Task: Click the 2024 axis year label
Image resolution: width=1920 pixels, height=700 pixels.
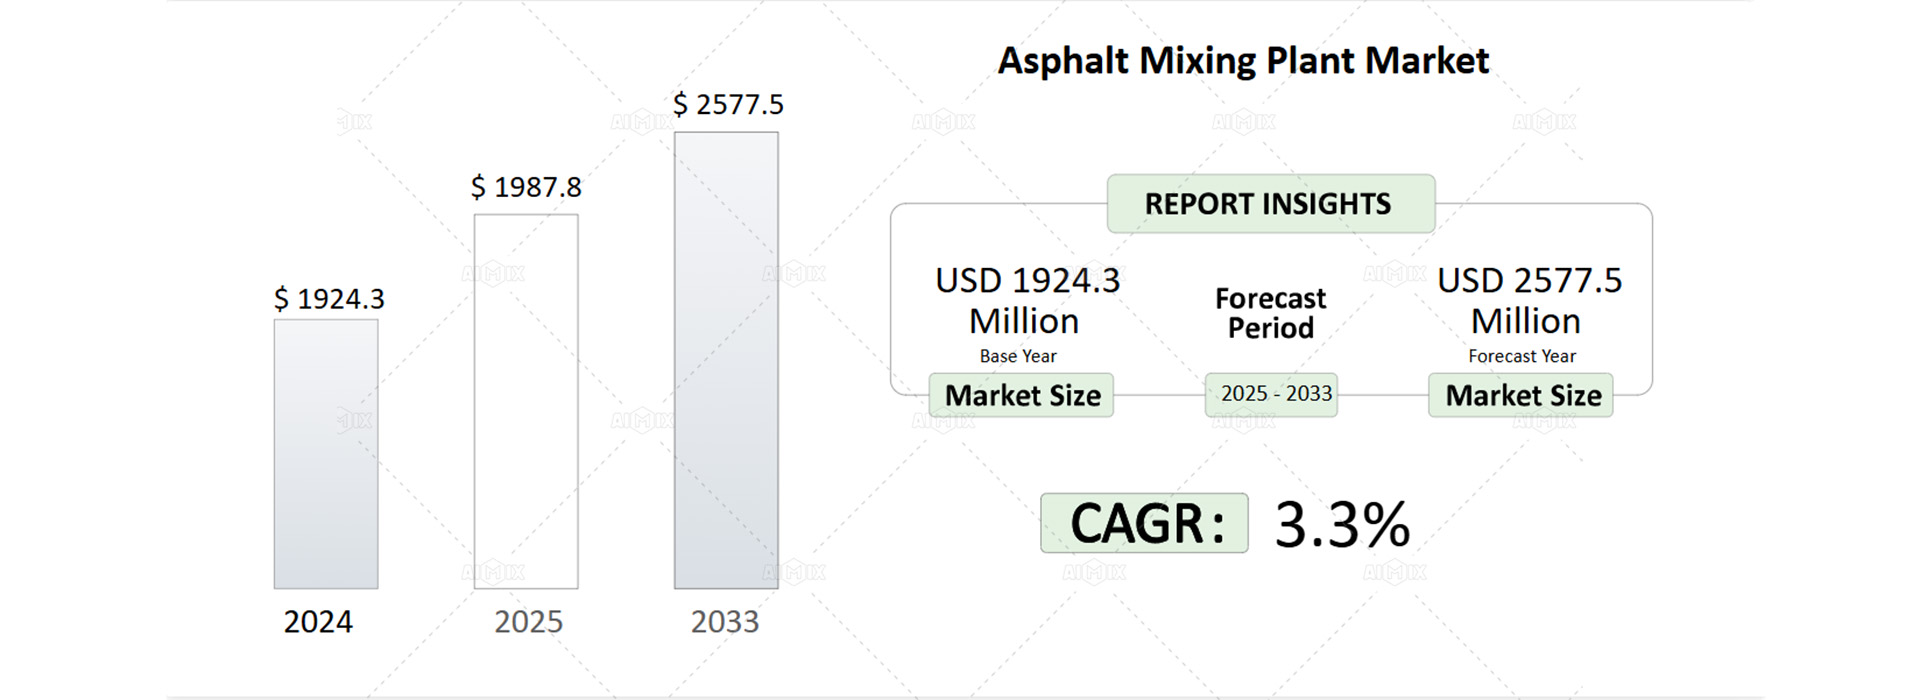Action: [x=318, y=622]
